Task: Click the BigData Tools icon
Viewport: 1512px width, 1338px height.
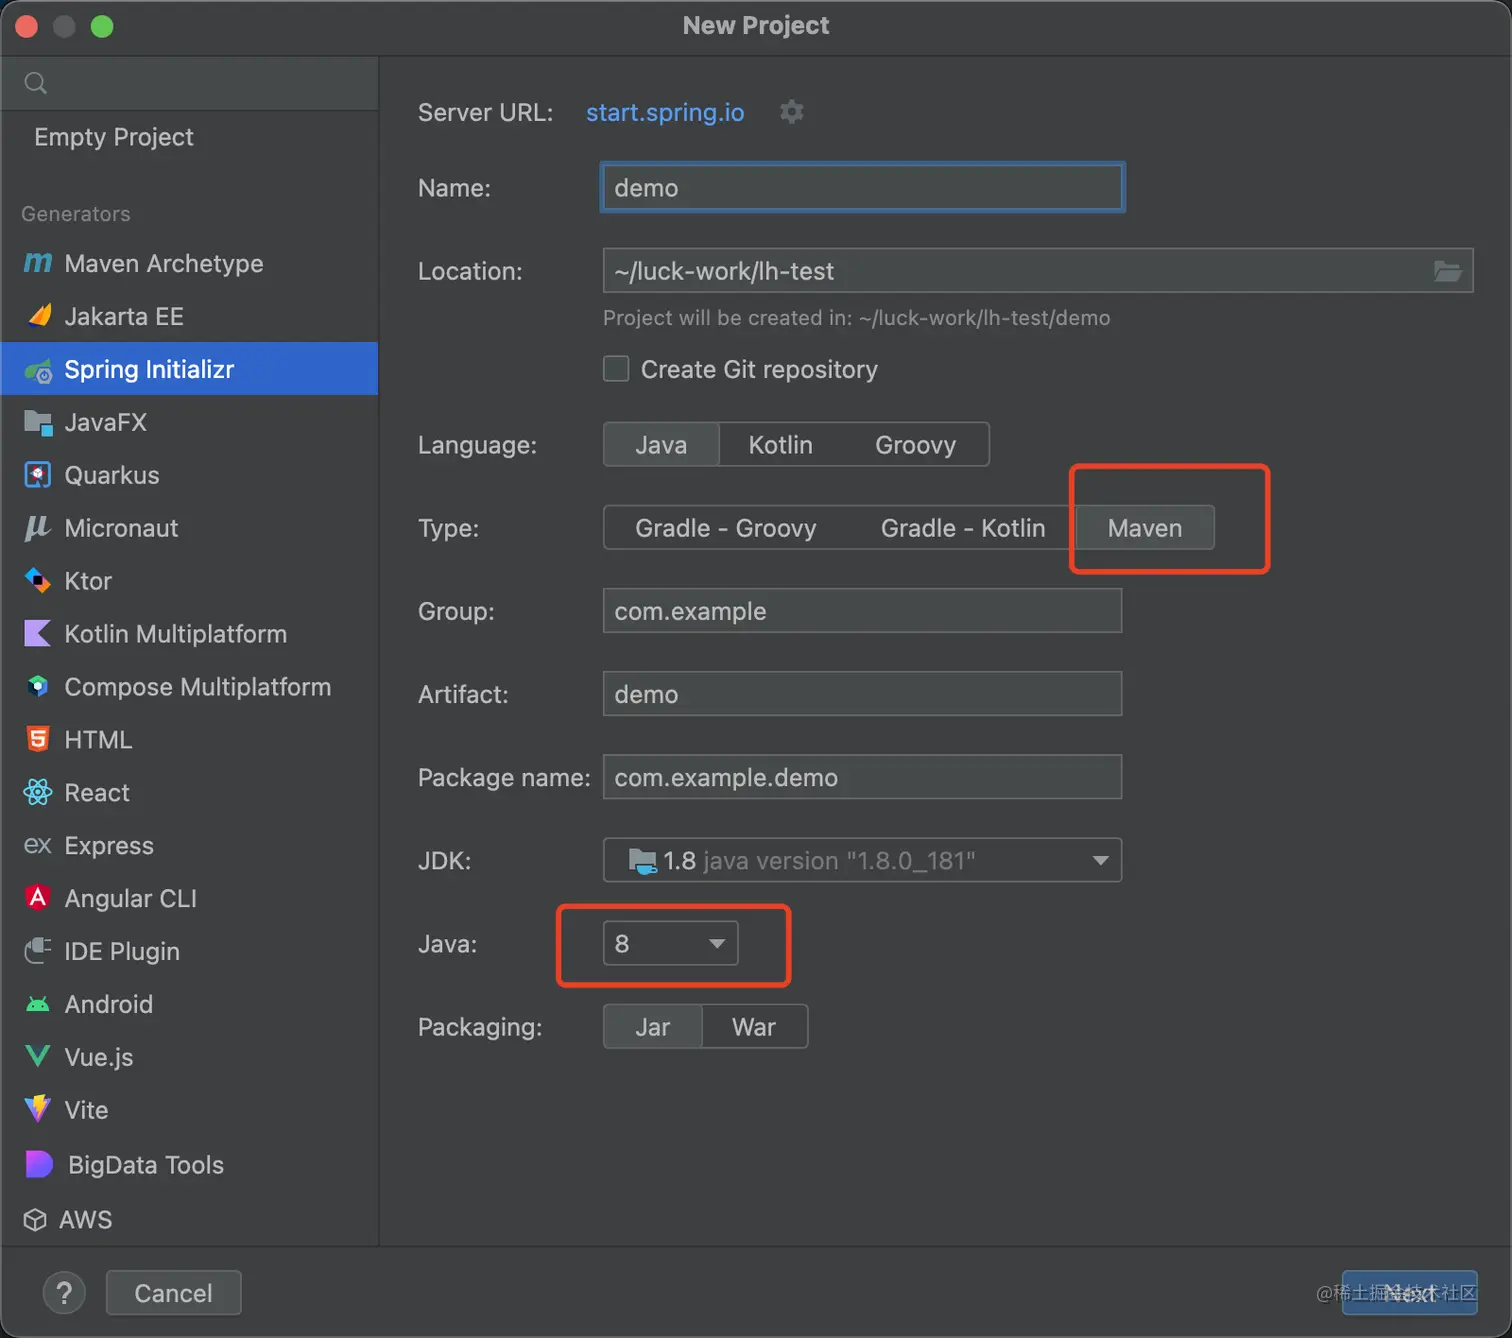Action: tap(38, 1165)
